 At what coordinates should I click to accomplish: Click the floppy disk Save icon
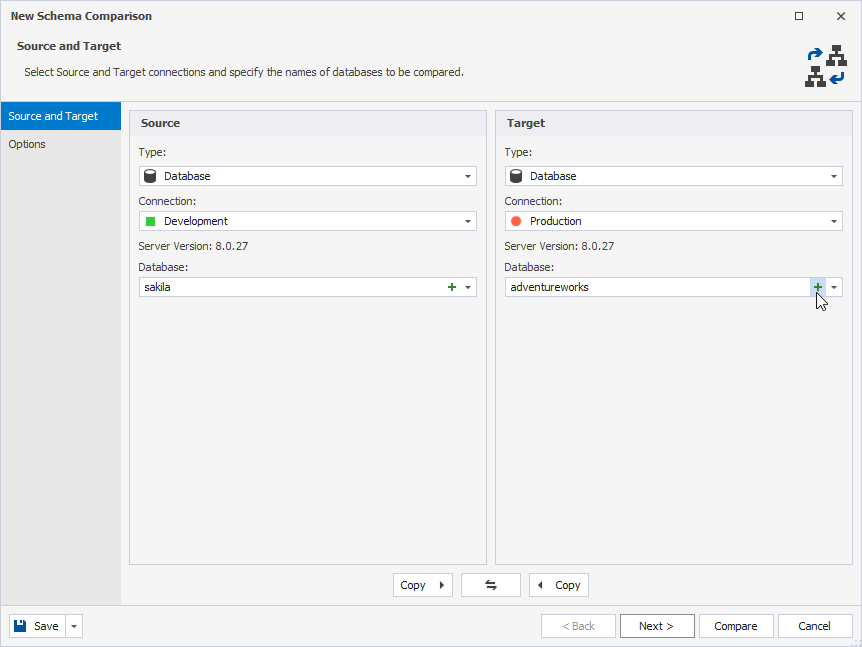pyautogui.click(x=20, y=626)
